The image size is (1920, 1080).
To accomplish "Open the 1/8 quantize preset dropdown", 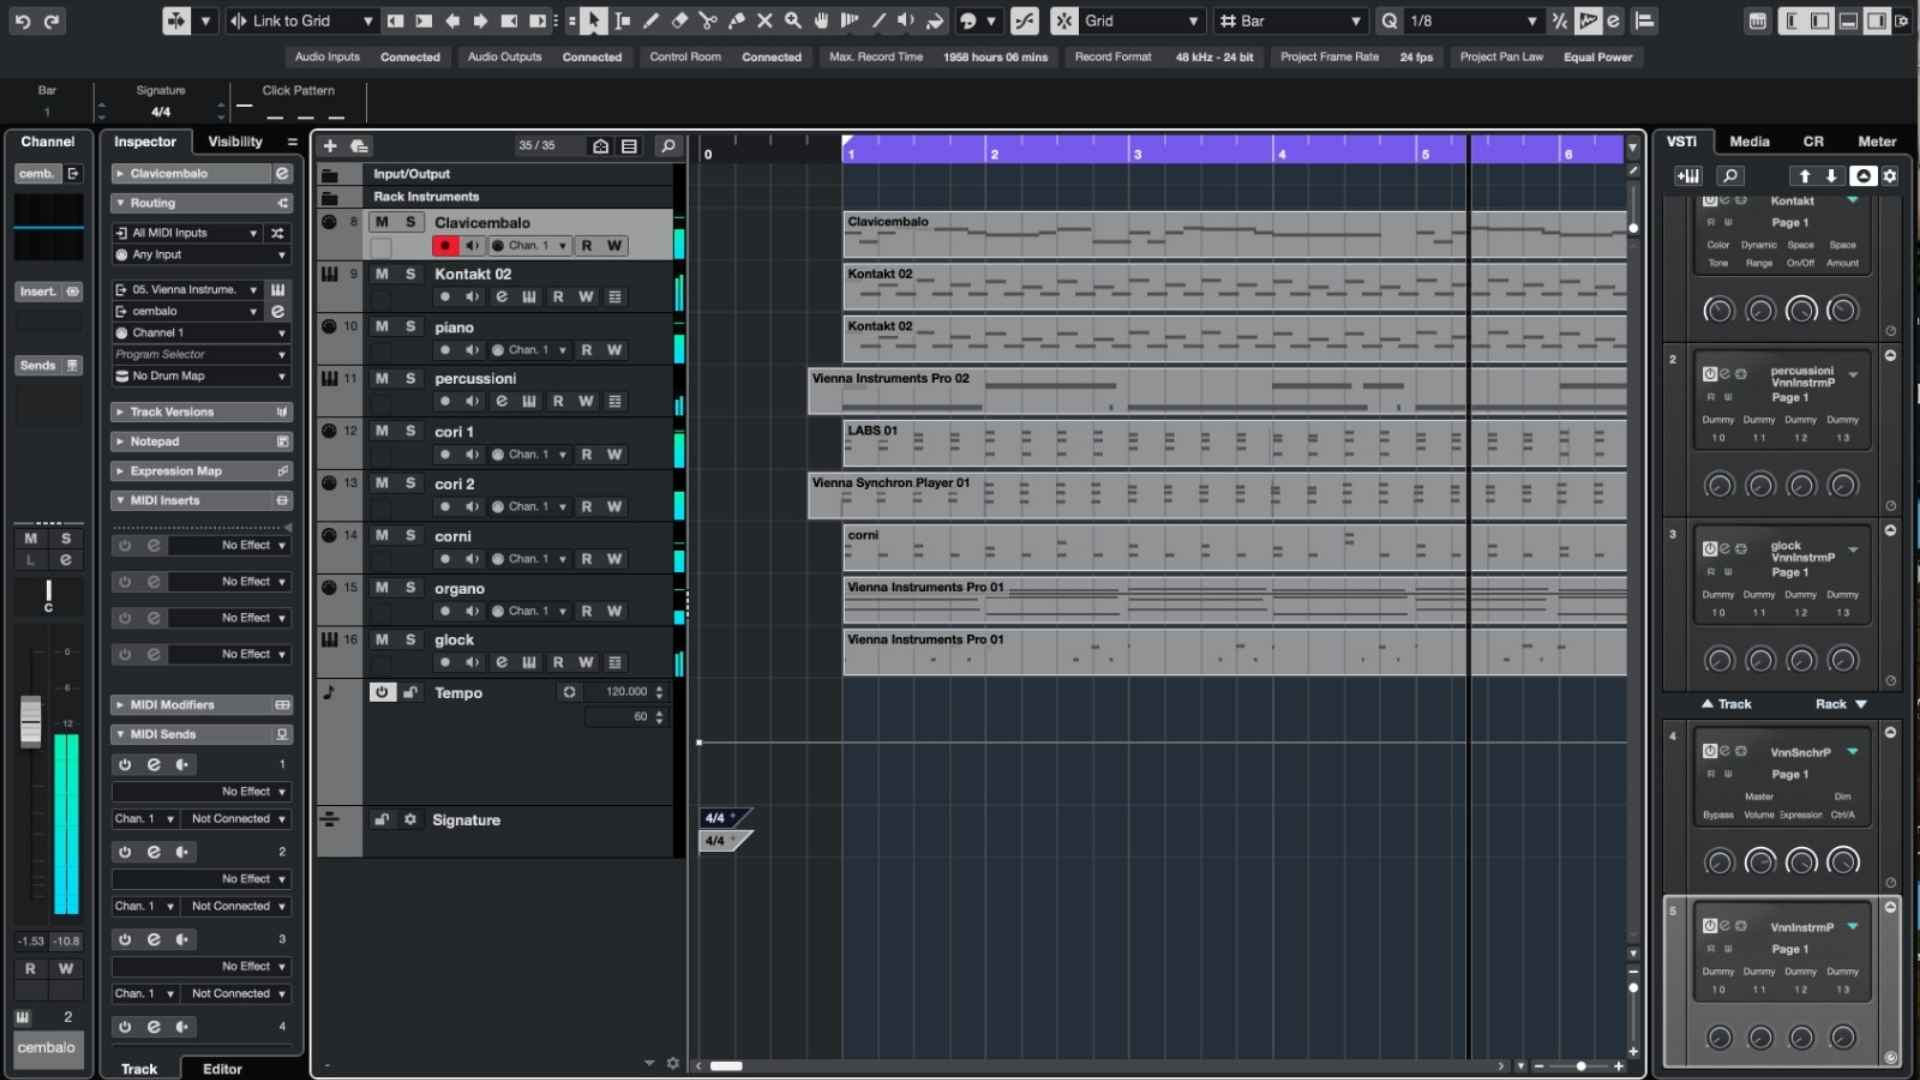I will [1472, 20].
